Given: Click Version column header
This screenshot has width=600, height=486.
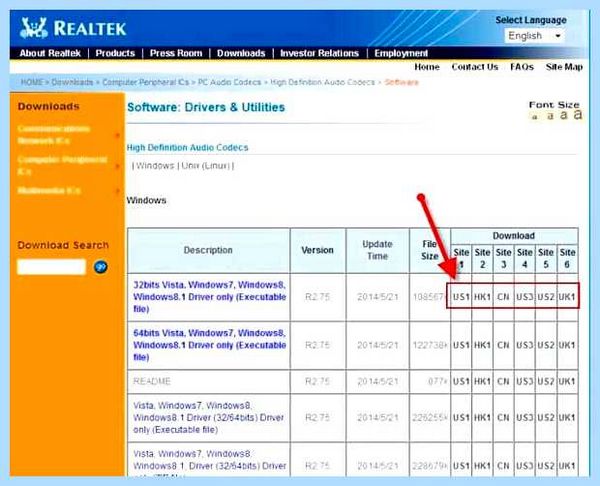Looking at the screenshot, I should coord(318,250).
